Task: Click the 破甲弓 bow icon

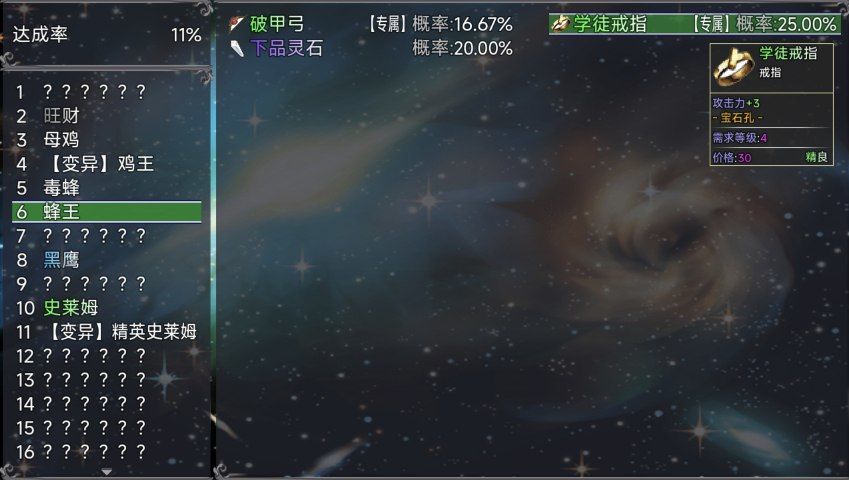Action: click(237, 24)
